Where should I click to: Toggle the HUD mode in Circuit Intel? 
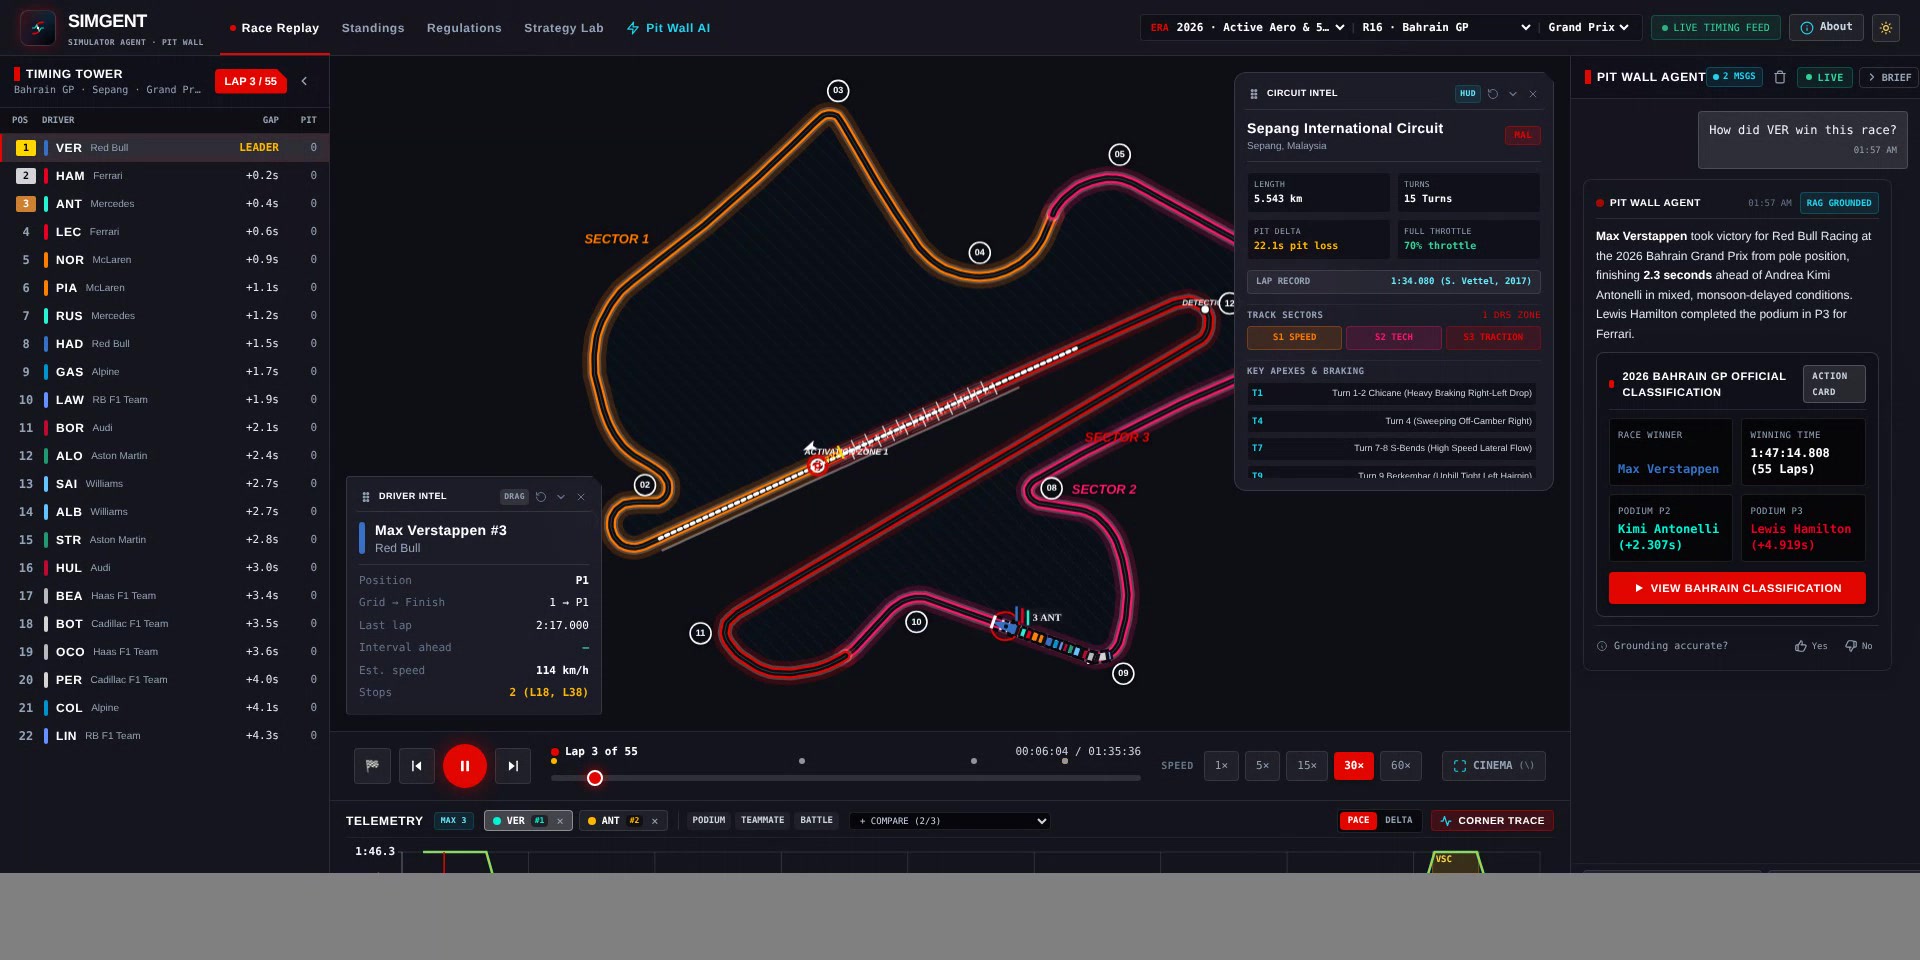[1467, 93]
